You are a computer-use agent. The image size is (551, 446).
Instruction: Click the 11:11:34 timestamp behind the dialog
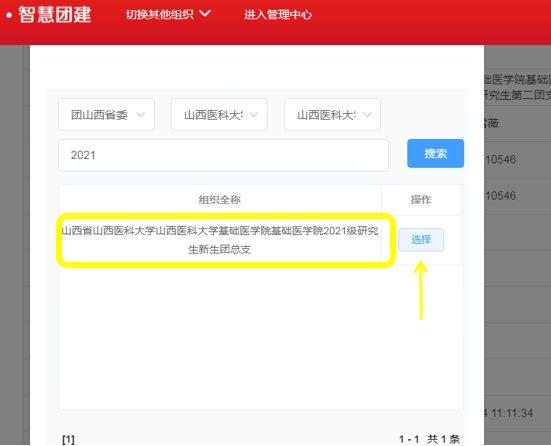click(512, 413)
